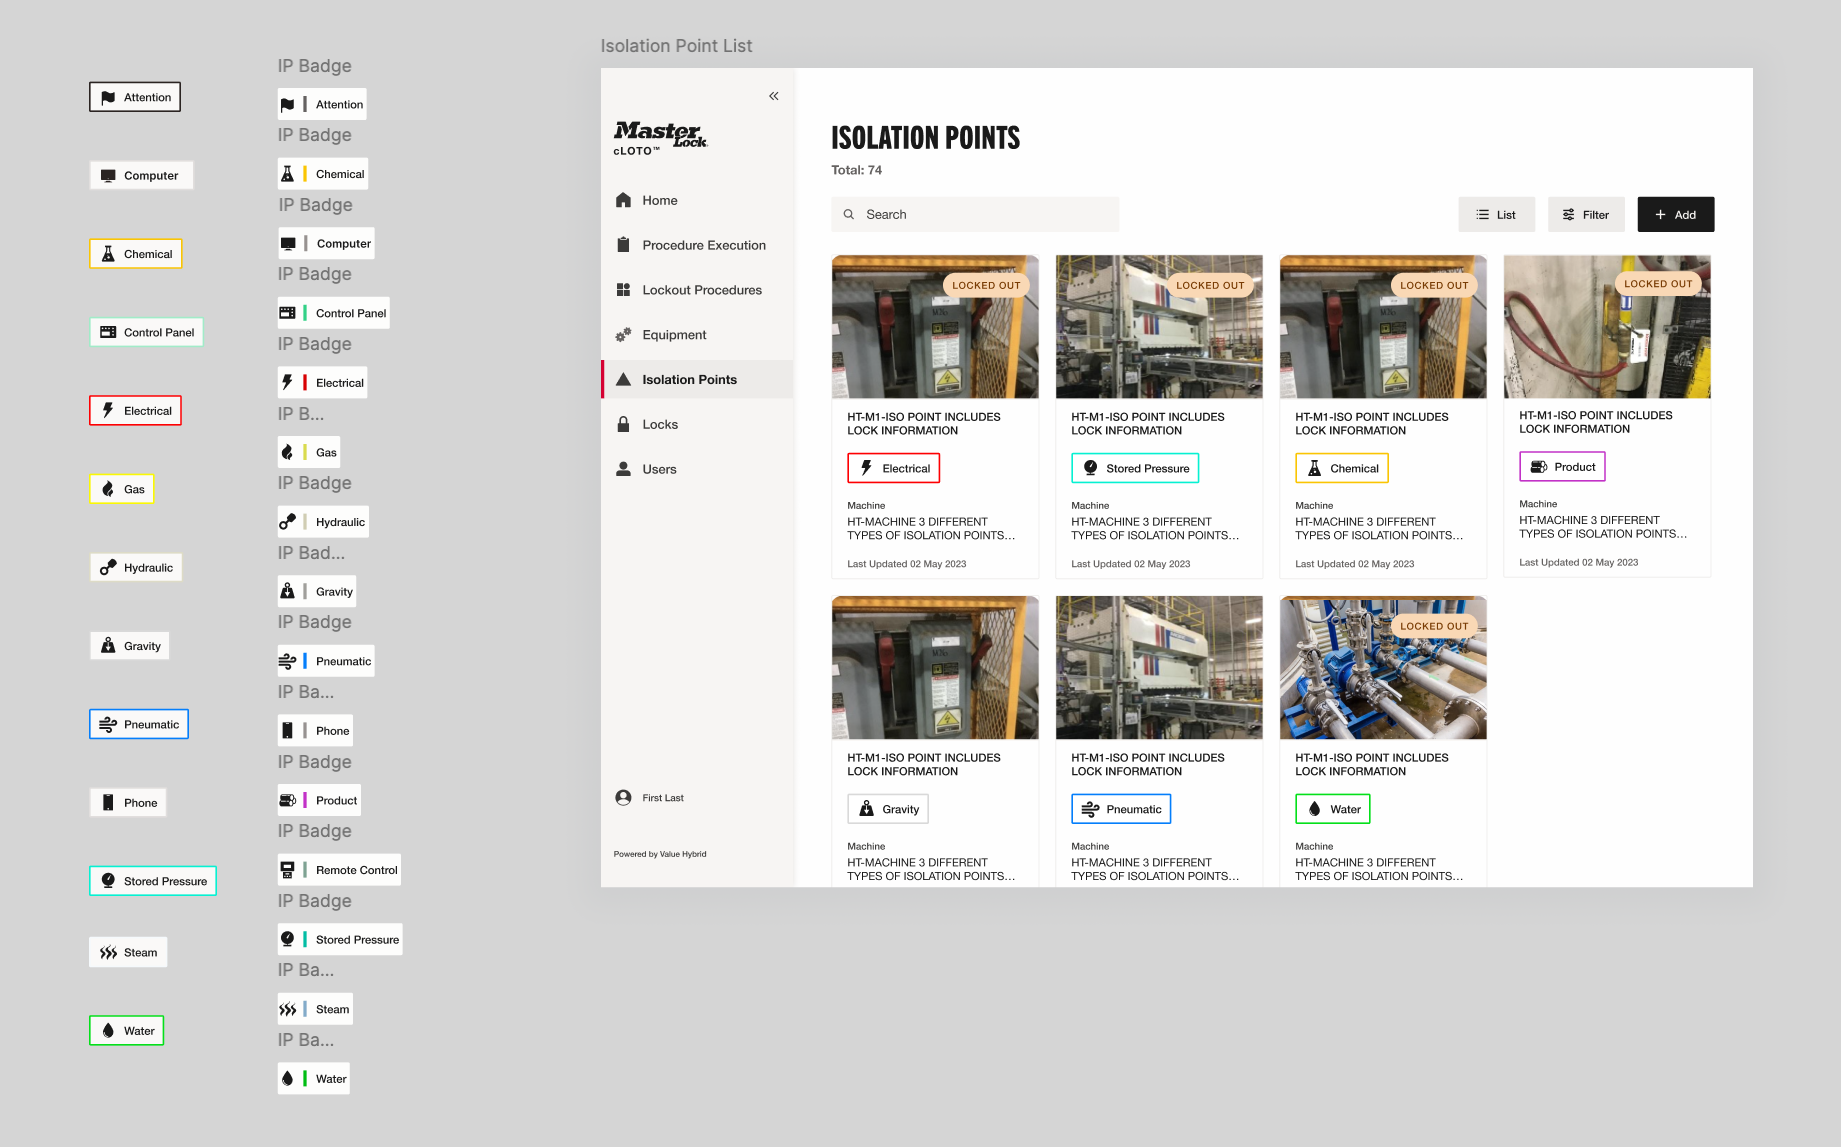The width and height of the screenshot is (1841, 1147).
Task: Select the outlined Phone badge
Action: pos(128,803)
